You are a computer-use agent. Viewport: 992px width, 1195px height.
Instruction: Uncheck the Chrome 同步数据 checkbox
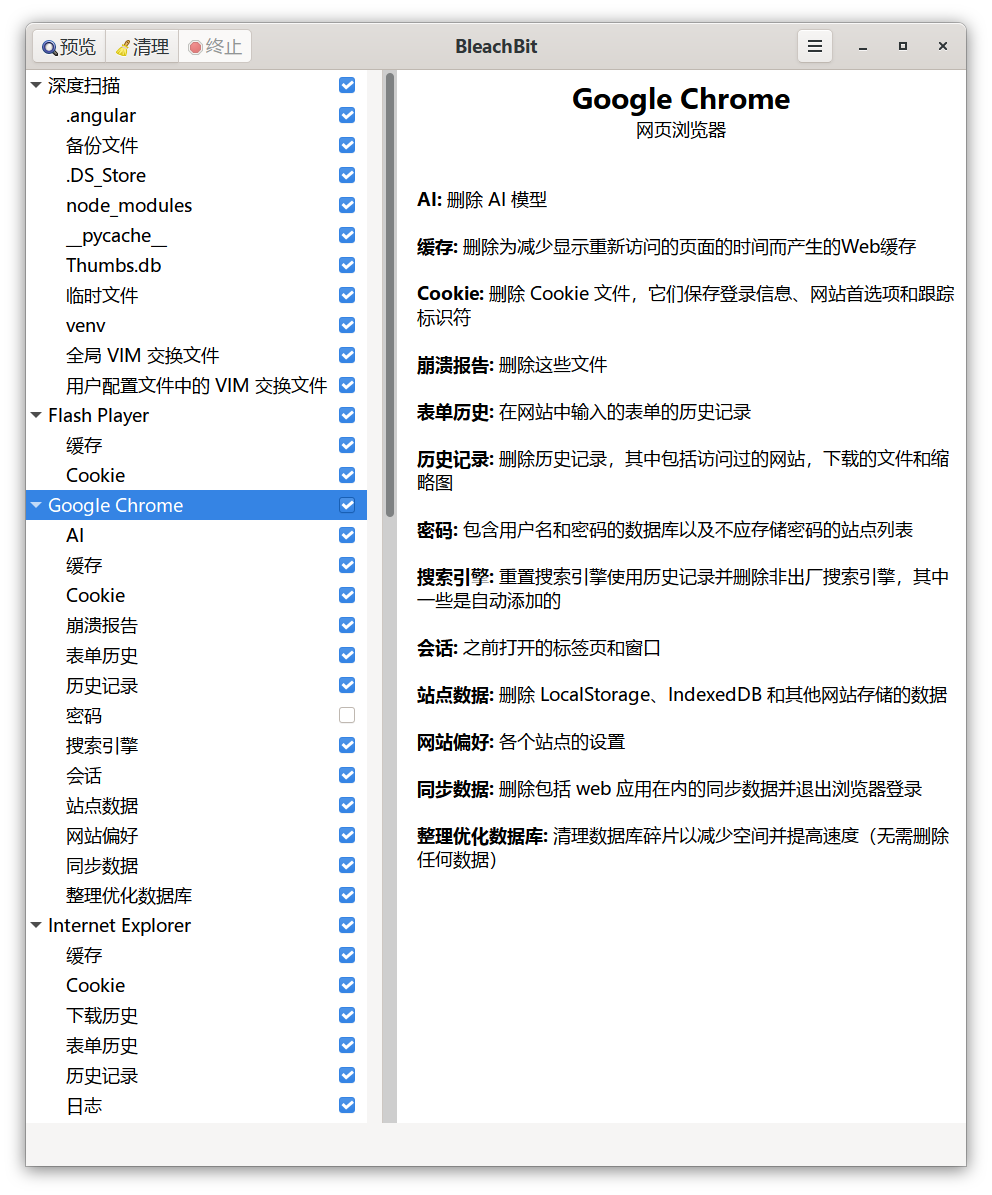[x=347, y=865]
